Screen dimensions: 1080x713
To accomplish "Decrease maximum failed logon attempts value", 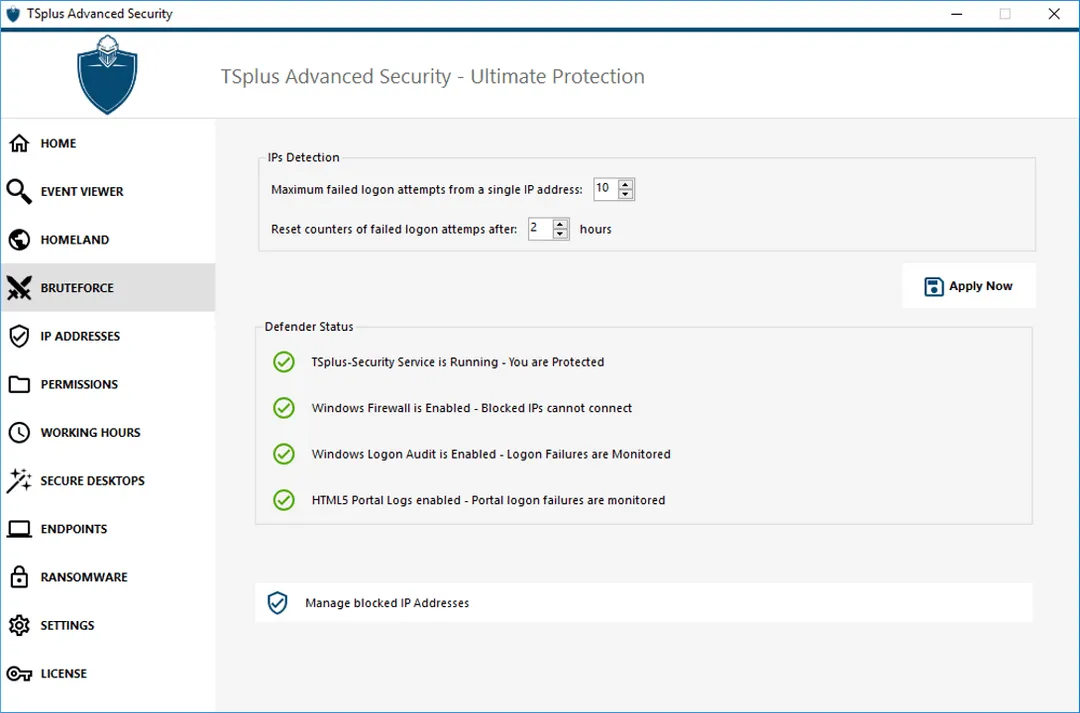I will 626,194.
